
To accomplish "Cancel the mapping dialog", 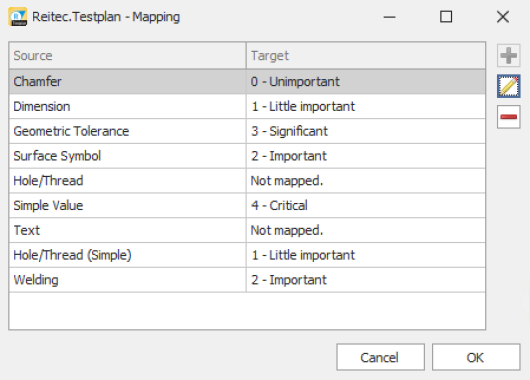I will click(x=380, y=357).
